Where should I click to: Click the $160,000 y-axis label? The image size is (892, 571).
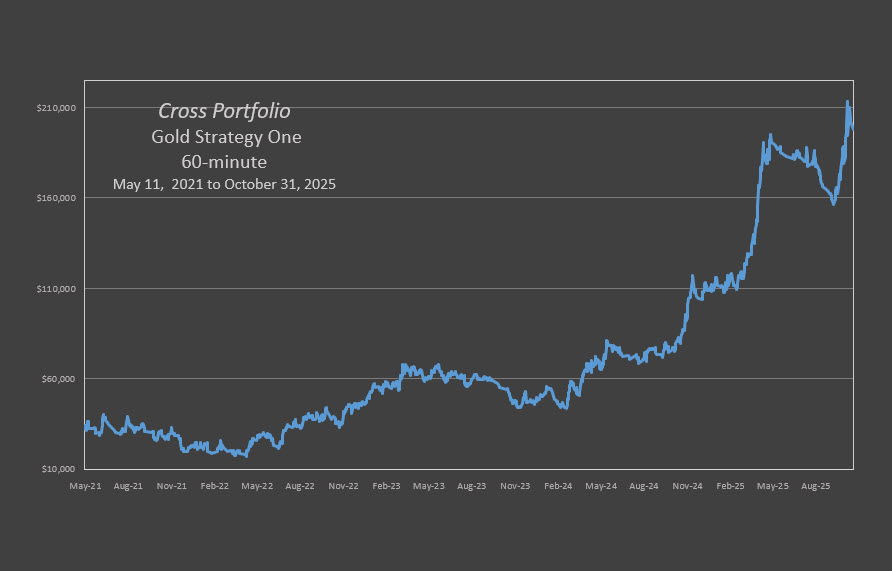click(x=58, y=198)
